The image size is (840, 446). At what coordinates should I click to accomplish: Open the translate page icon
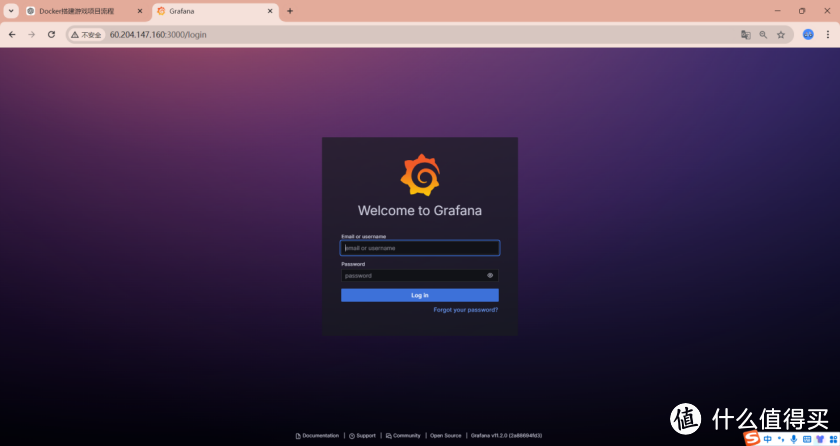point(745,35)
